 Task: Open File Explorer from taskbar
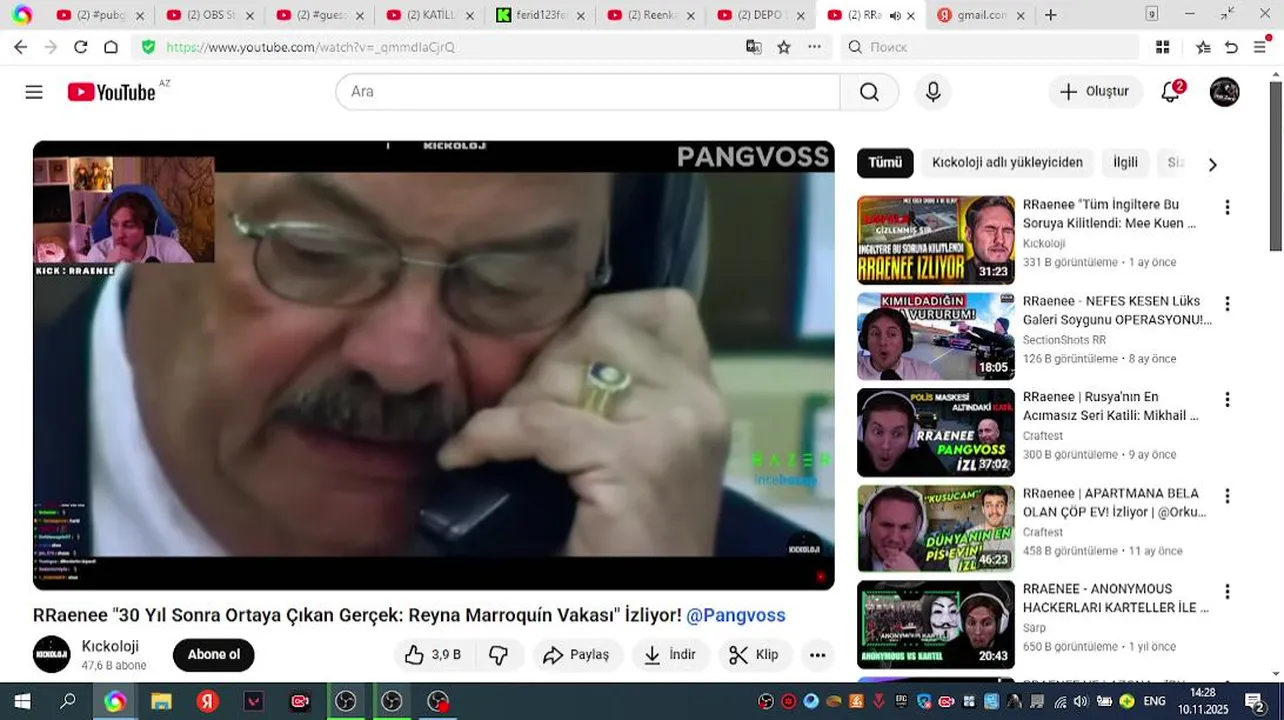pyautogui.click(x=161, y=702)
